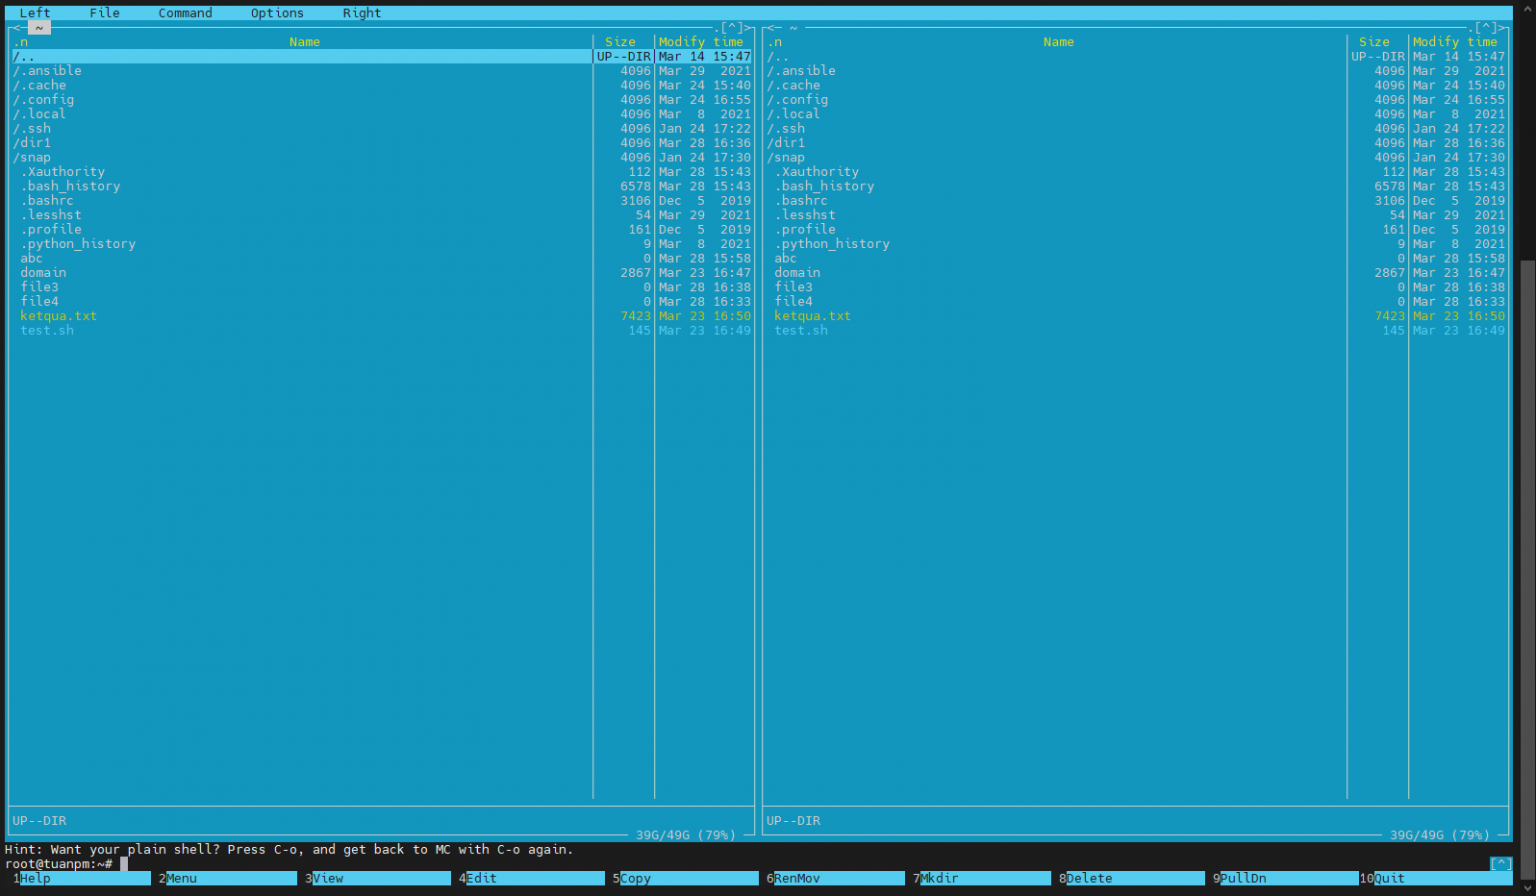The image size is (1536, 896).
Task: Open the left panel's directory history list
Action: [733, 28]
